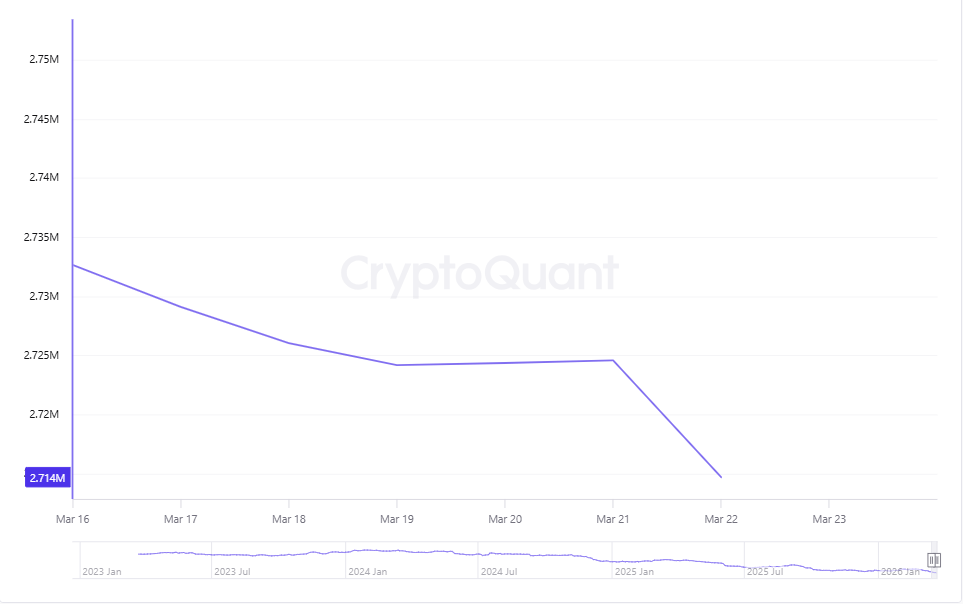Viewport: 963px width, 604px height.
Task: Click the range navigator drag handle icon
Action: [x=934, y=560]
